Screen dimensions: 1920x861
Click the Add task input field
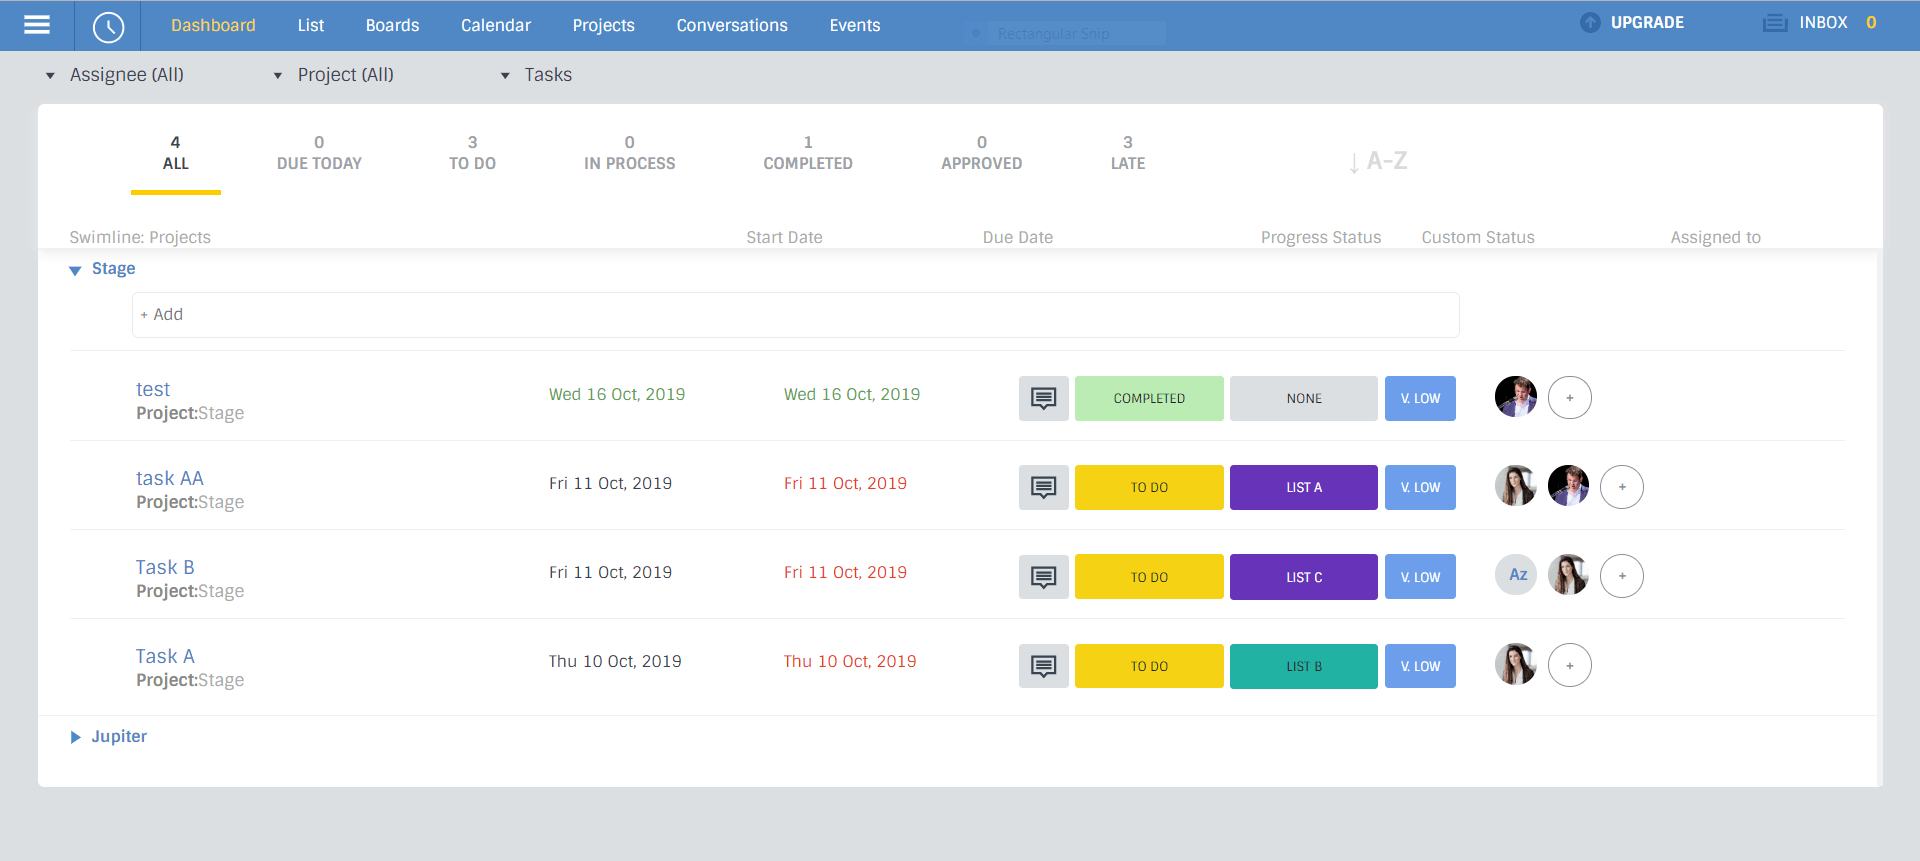click(795, 315)
